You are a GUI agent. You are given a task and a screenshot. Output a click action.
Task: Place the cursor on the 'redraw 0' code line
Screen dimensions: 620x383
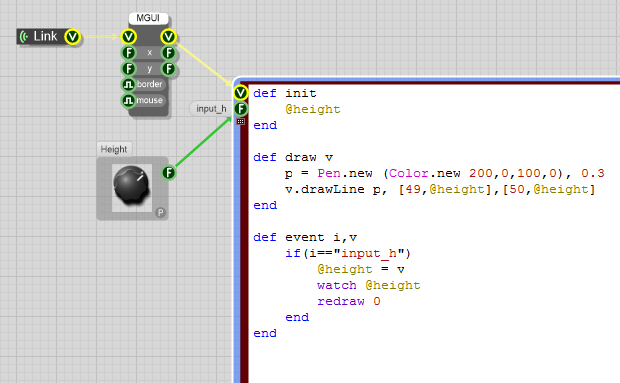tap(348, 301)
